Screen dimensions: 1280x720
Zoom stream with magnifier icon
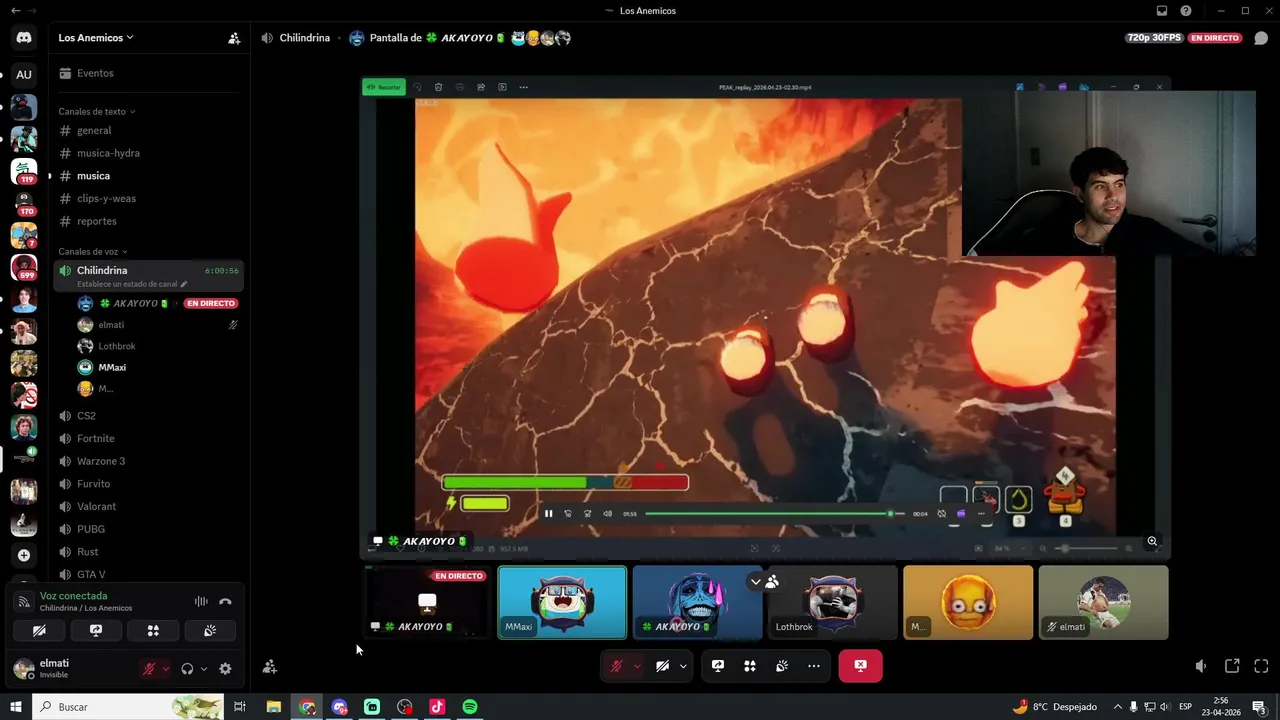[1152, 541]
